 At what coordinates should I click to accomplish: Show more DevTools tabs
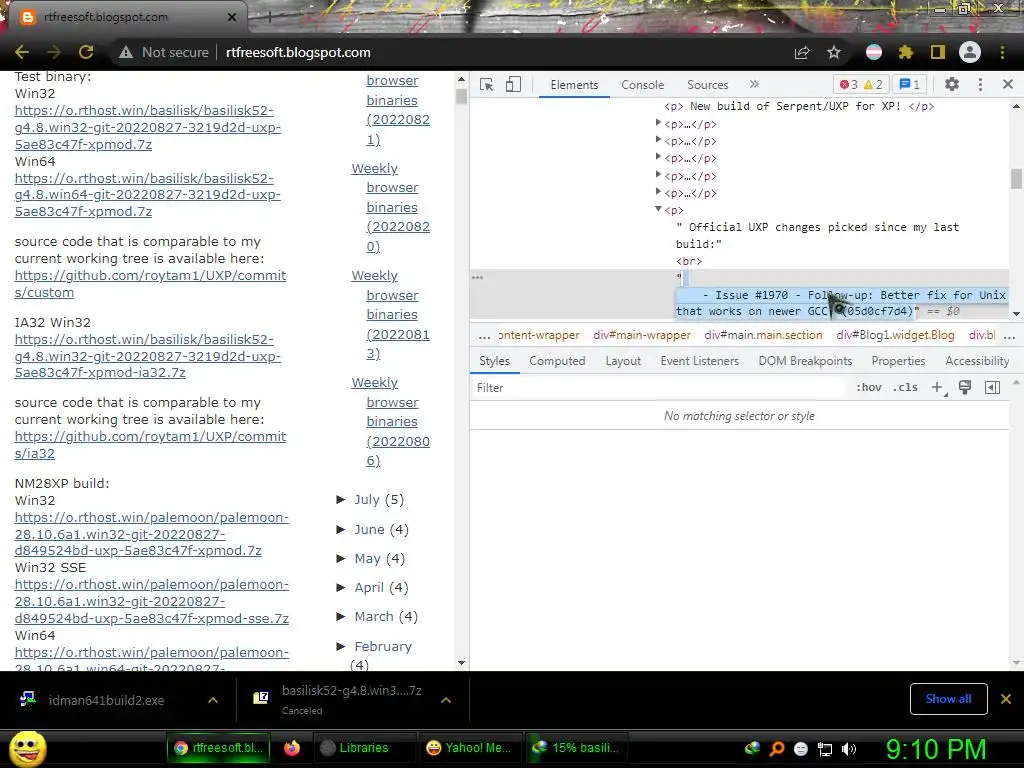tap(754, 84)
